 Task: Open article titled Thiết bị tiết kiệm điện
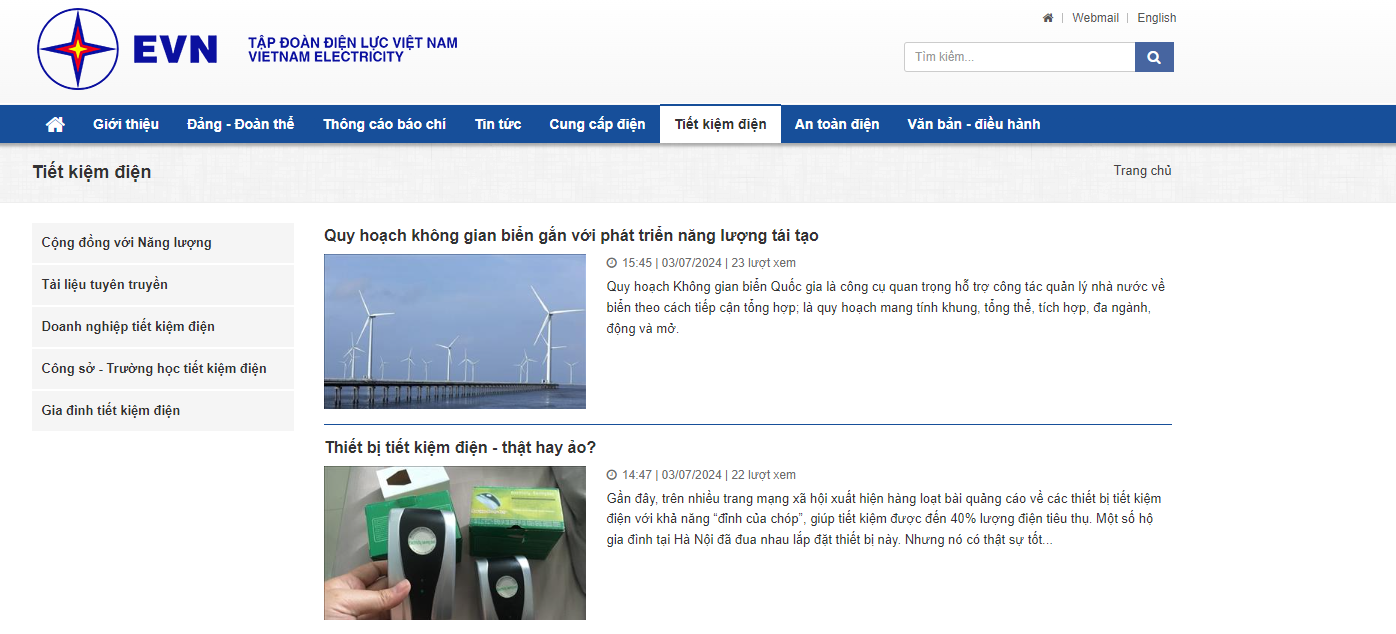[x=460, y=447]
